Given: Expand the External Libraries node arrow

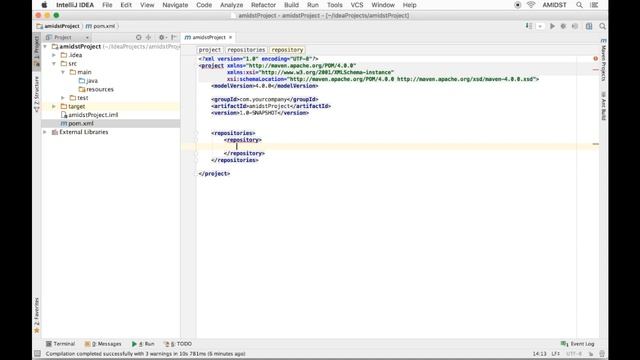Looking at the screenshot, I should 45,132.
